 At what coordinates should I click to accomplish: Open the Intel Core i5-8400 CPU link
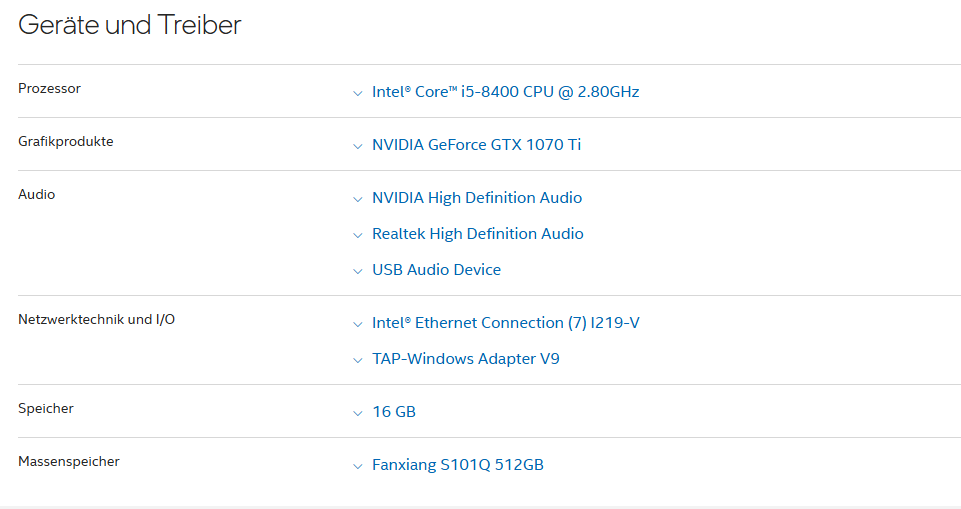(x=506, y=92)
